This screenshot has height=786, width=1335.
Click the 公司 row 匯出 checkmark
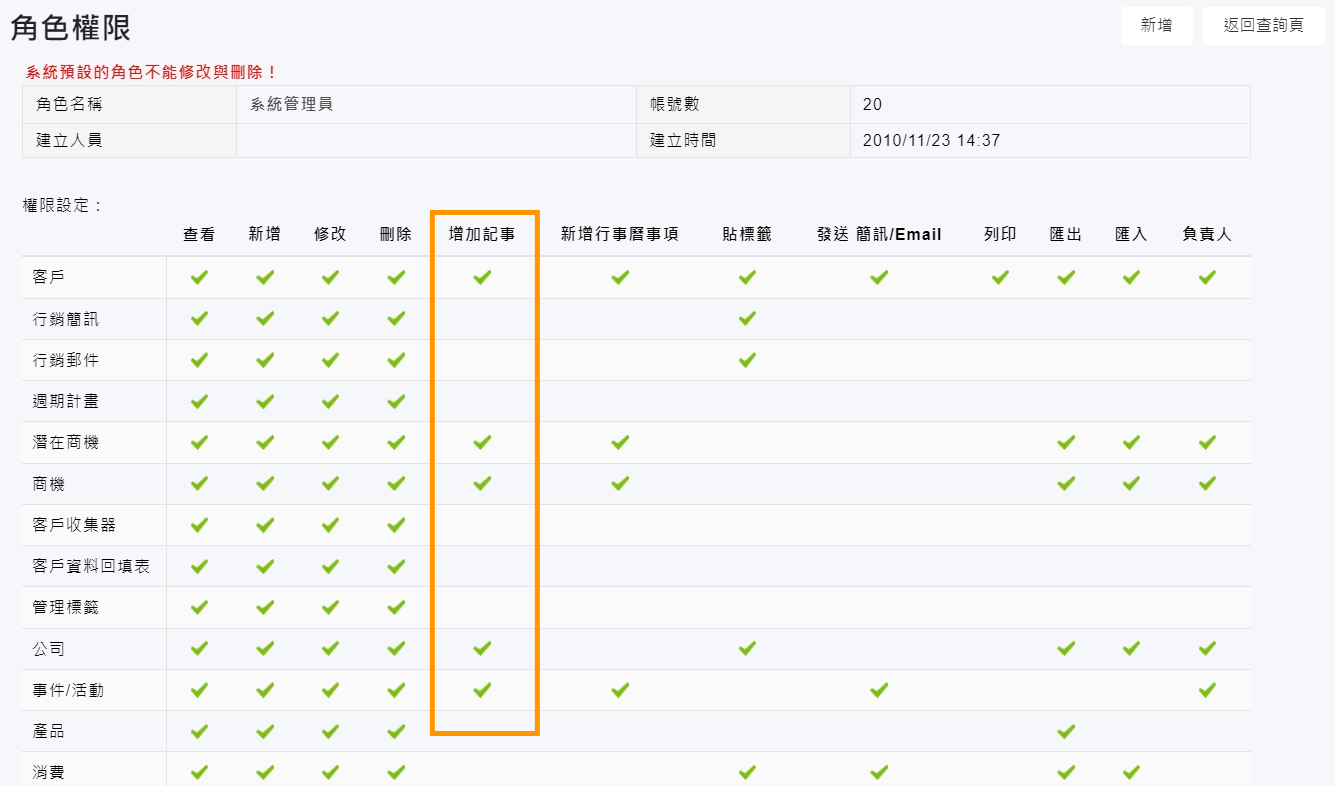pos(1066,648)
